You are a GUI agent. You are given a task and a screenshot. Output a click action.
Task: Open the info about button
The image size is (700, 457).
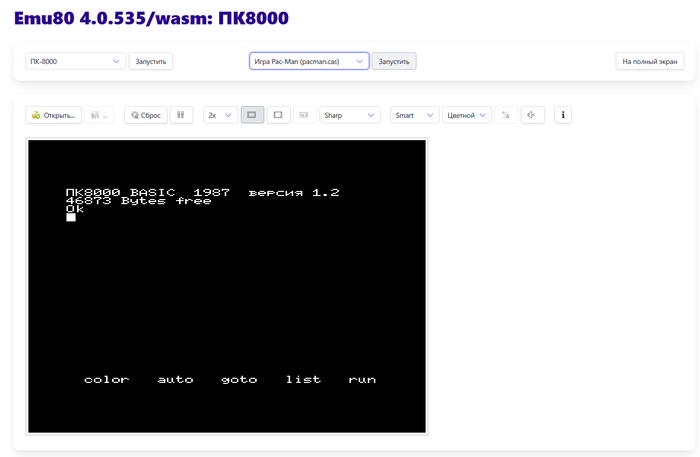tap(563, 115)
